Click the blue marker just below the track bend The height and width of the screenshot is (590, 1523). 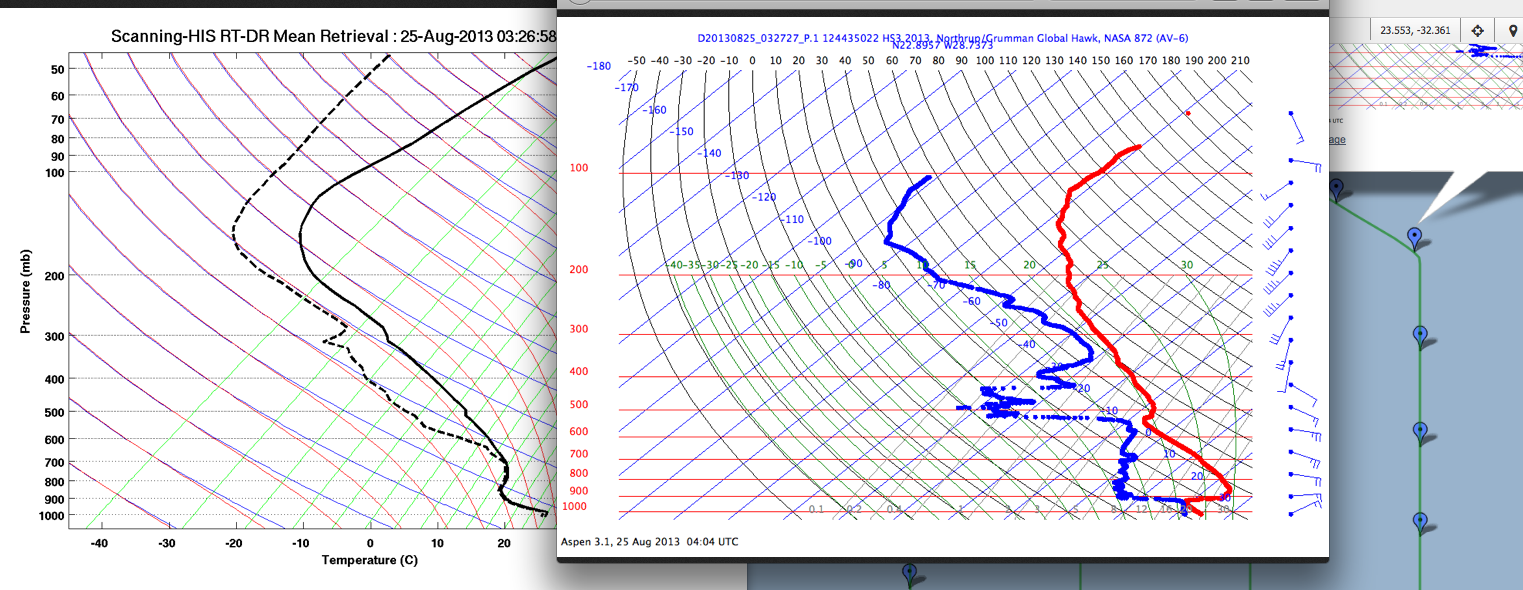tap(1418, 333)
